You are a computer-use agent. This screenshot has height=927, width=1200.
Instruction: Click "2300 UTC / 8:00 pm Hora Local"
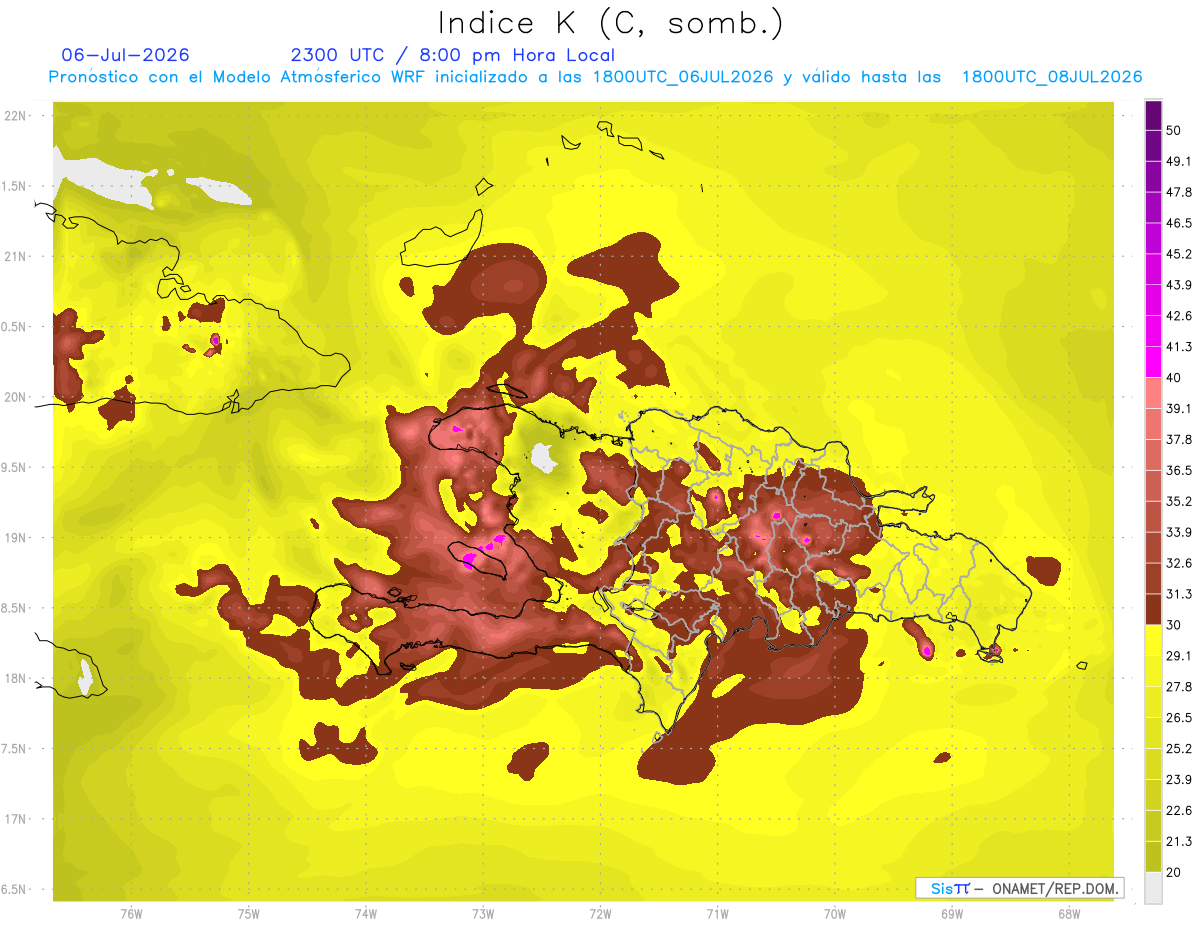tap(453, 55)
